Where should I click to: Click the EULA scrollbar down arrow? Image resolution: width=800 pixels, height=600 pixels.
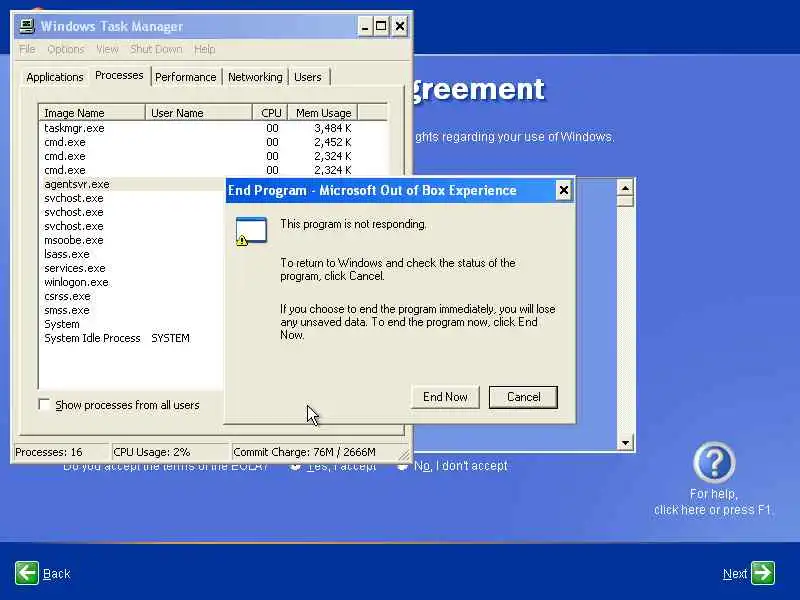(626, 442)
